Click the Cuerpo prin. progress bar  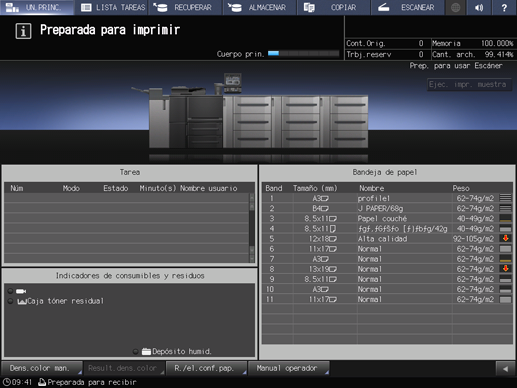point(303,53)
